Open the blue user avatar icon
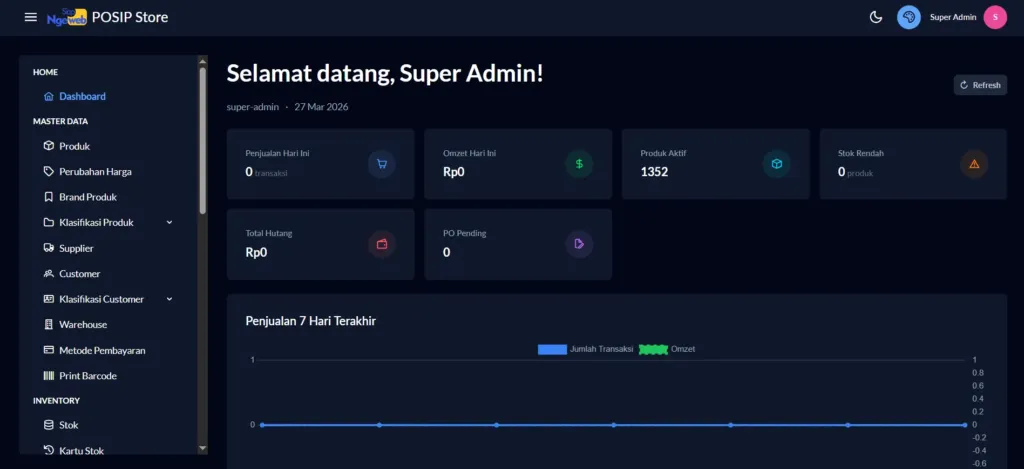 point(909,17)
